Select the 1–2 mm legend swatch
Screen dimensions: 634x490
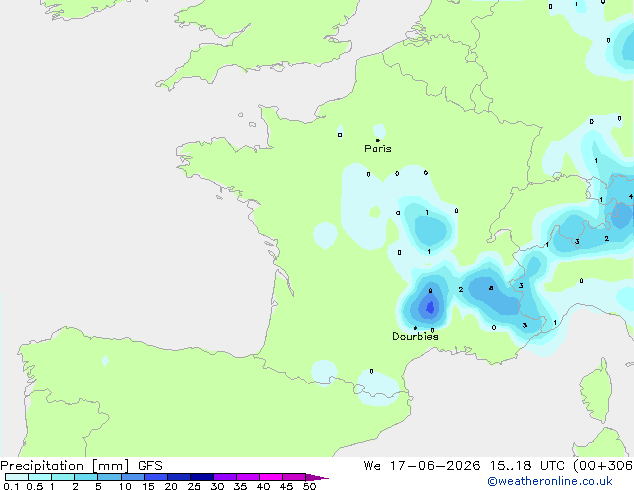pyautogui.click(x=63, y=477)
